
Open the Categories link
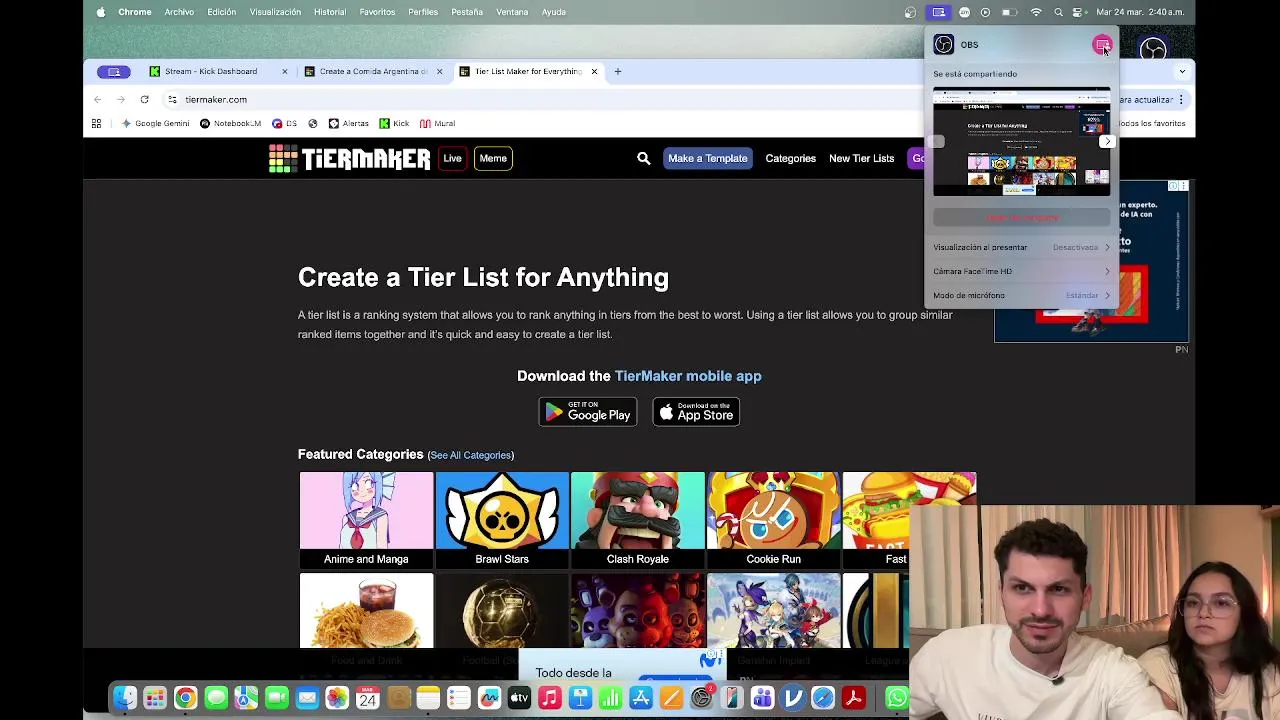point(790,158)
